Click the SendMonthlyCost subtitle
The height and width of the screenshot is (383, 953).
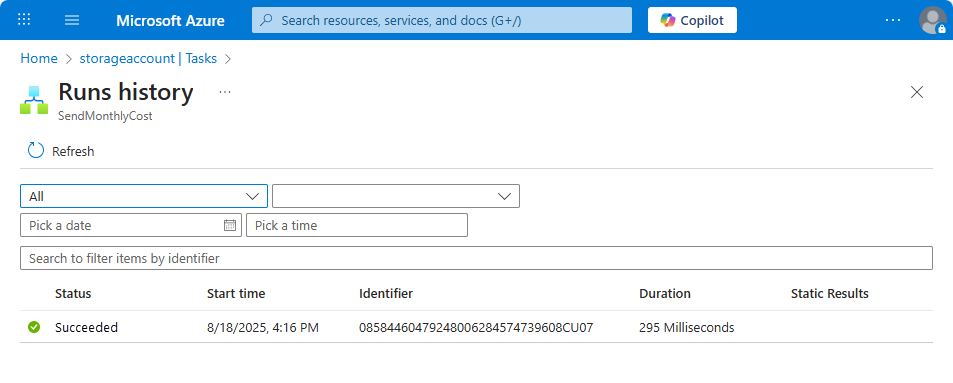point(105,116)
